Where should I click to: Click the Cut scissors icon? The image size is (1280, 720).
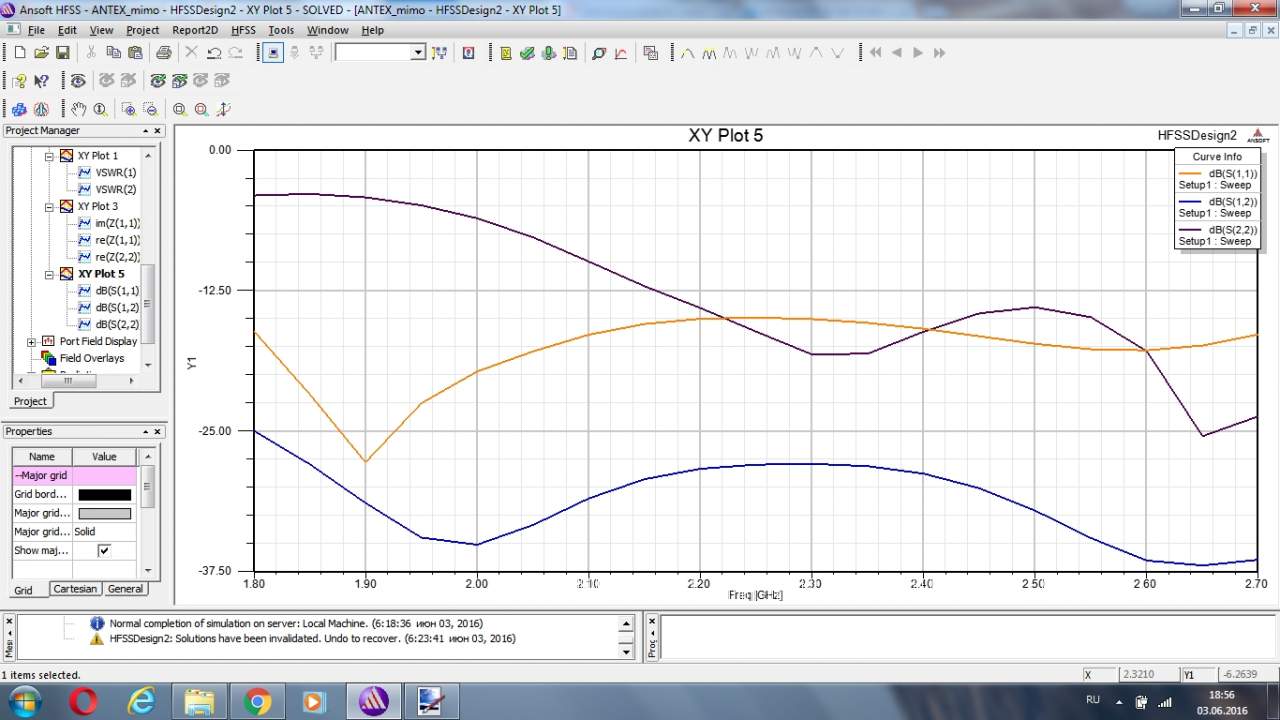pyautogui.click(x=91, y=53)
